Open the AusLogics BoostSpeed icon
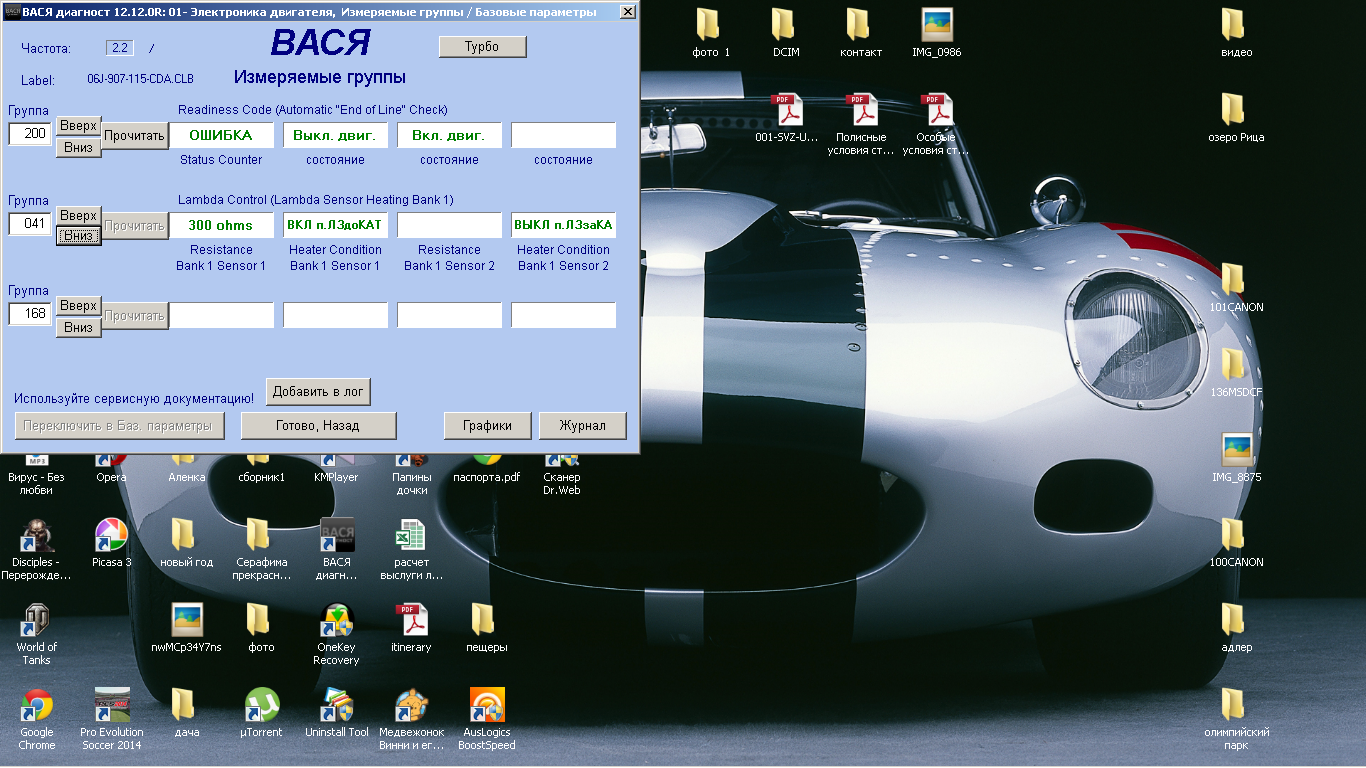 point(486,707)
